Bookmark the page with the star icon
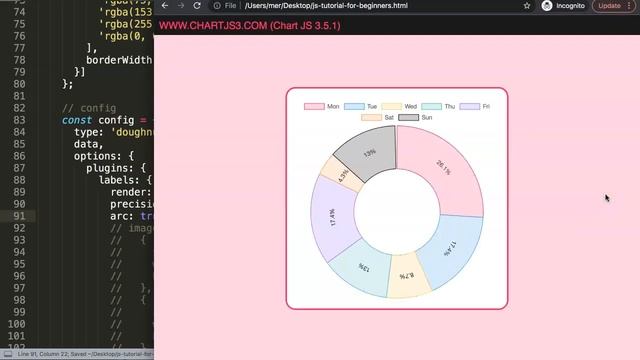The image size is (640, 360). [527, 6]
